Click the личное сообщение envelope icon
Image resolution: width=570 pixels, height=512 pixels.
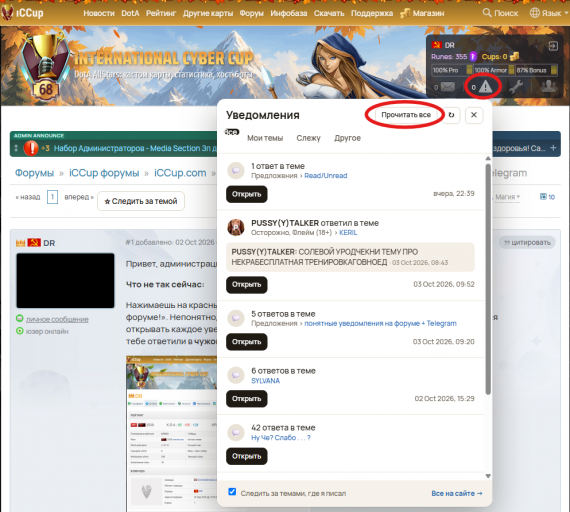pos(20,319)
